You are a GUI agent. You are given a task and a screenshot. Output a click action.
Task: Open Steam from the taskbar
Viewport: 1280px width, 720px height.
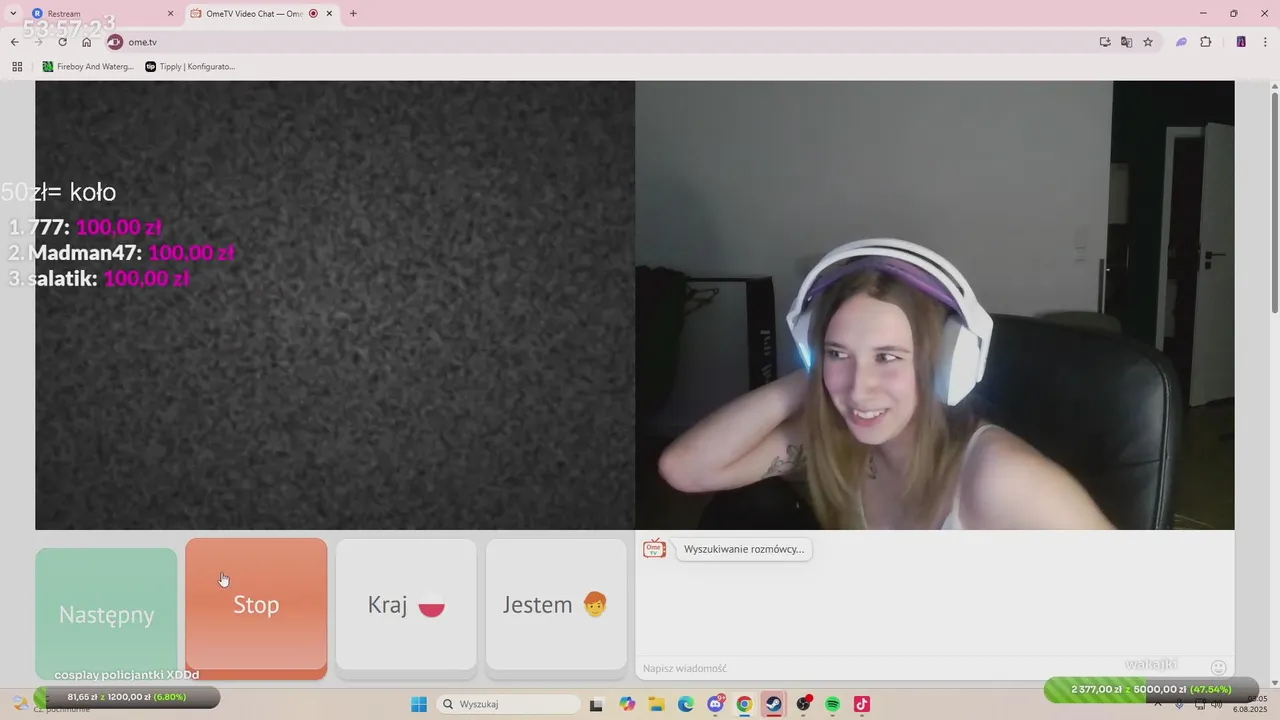(x=774, y=704)
